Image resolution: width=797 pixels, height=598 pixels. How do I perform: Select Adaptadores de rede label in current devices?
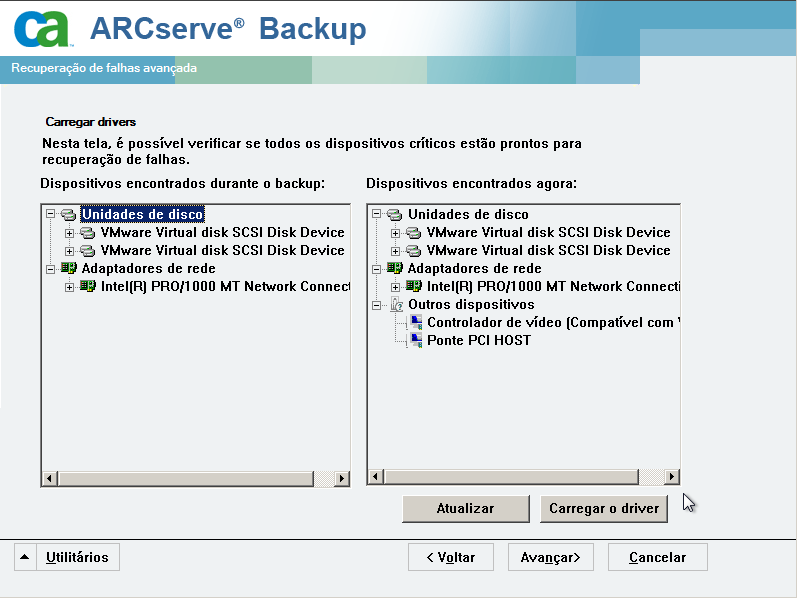pyautogui.click(x=474, y=268)
